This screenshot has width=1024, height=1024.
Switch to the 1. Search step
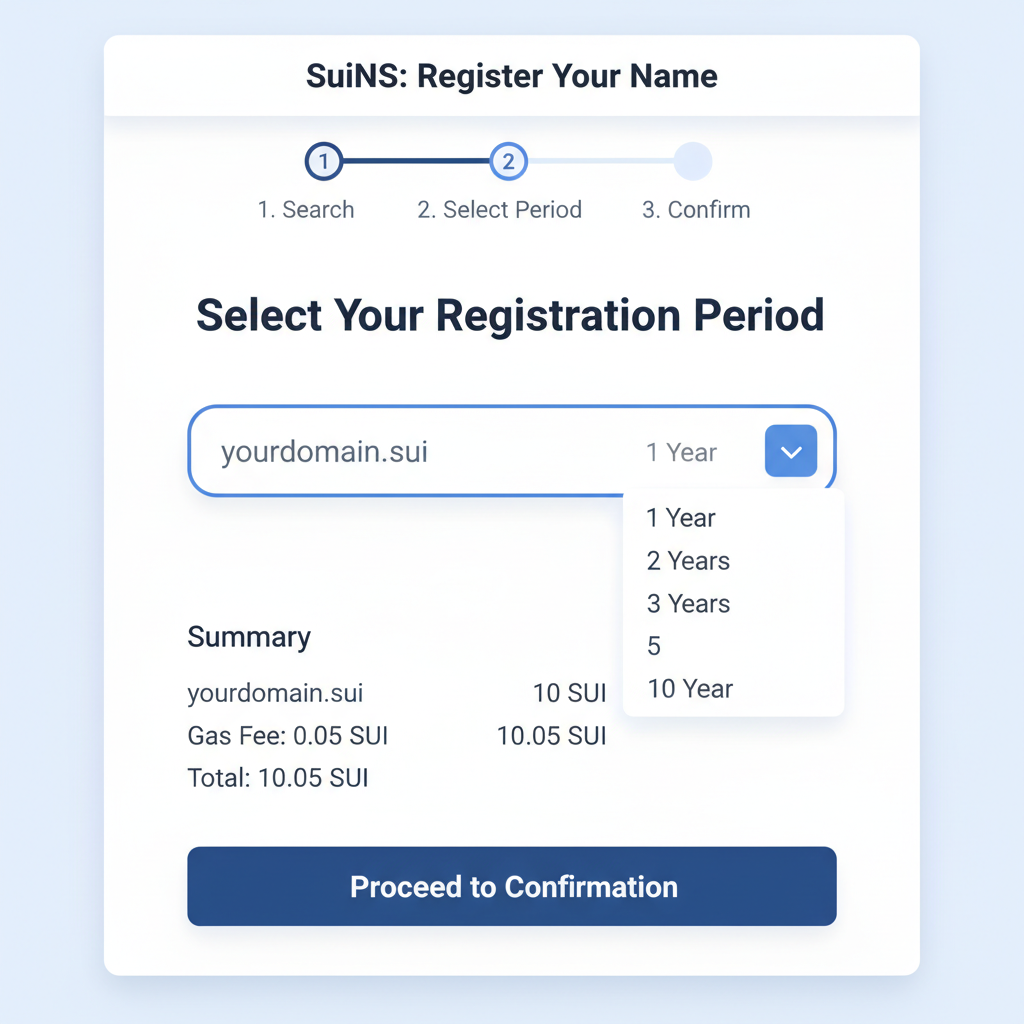pyautogui.click(x=306, y=210)
